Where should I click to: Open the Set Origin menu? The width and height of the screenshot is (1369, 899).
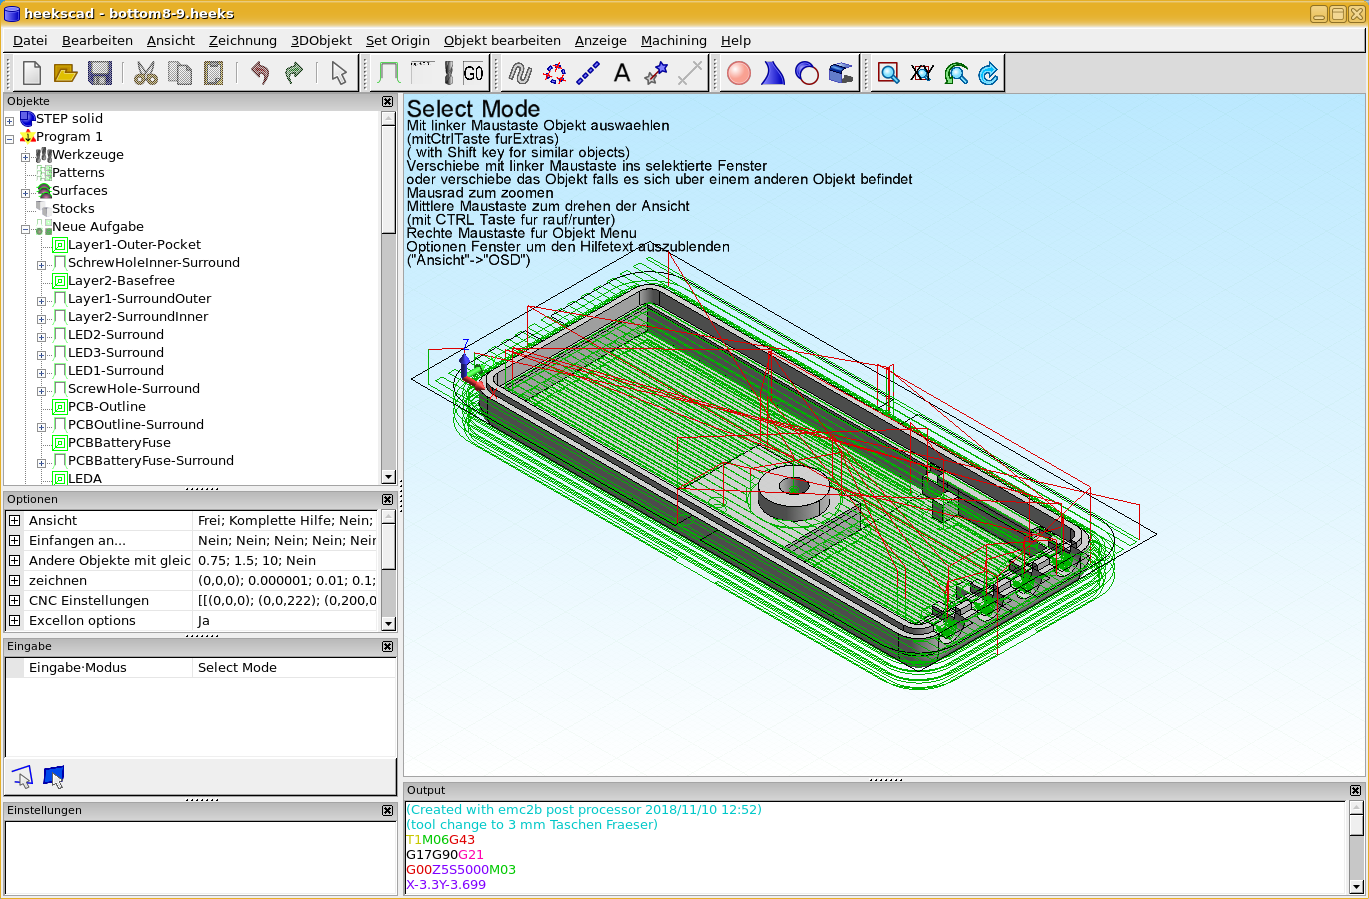click(x=397, y=41)
